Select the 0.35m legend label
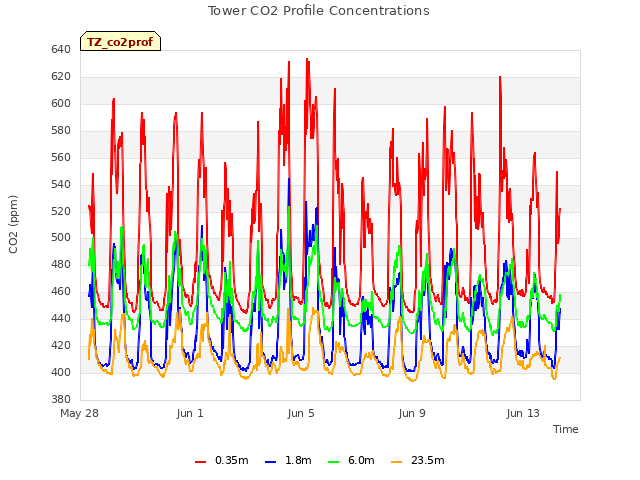 tap(231, 460)
